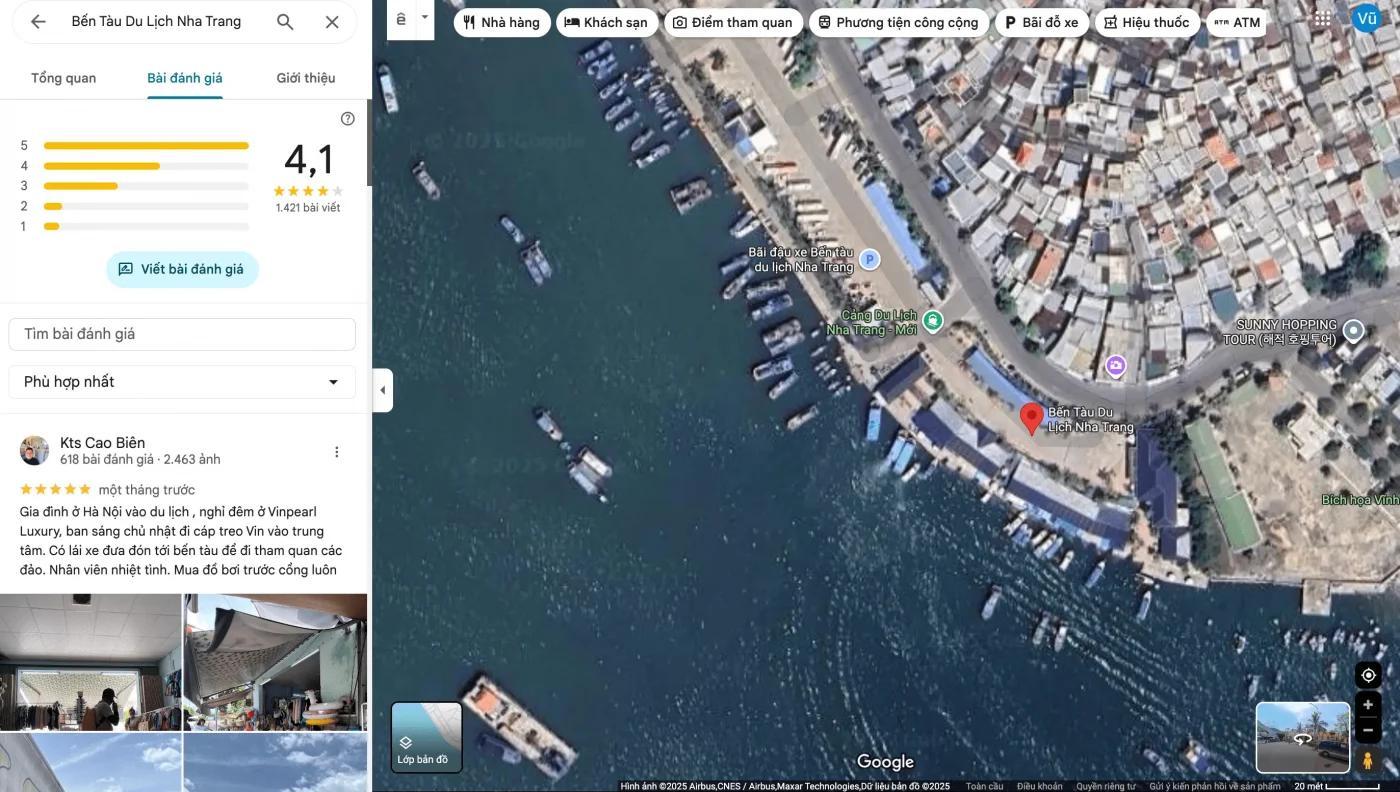Click the back arrow in search box
1400x792 pixels.
(38, 22)
